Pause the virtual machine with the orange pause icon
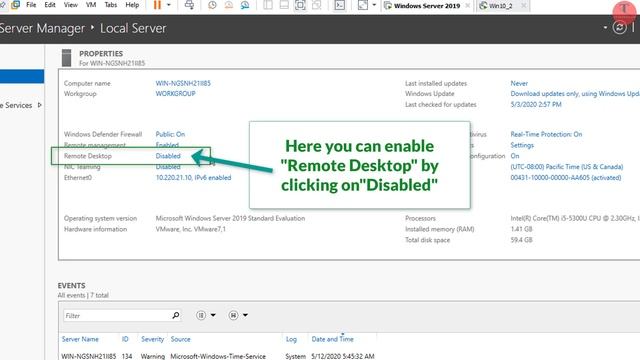 point(157,5)
